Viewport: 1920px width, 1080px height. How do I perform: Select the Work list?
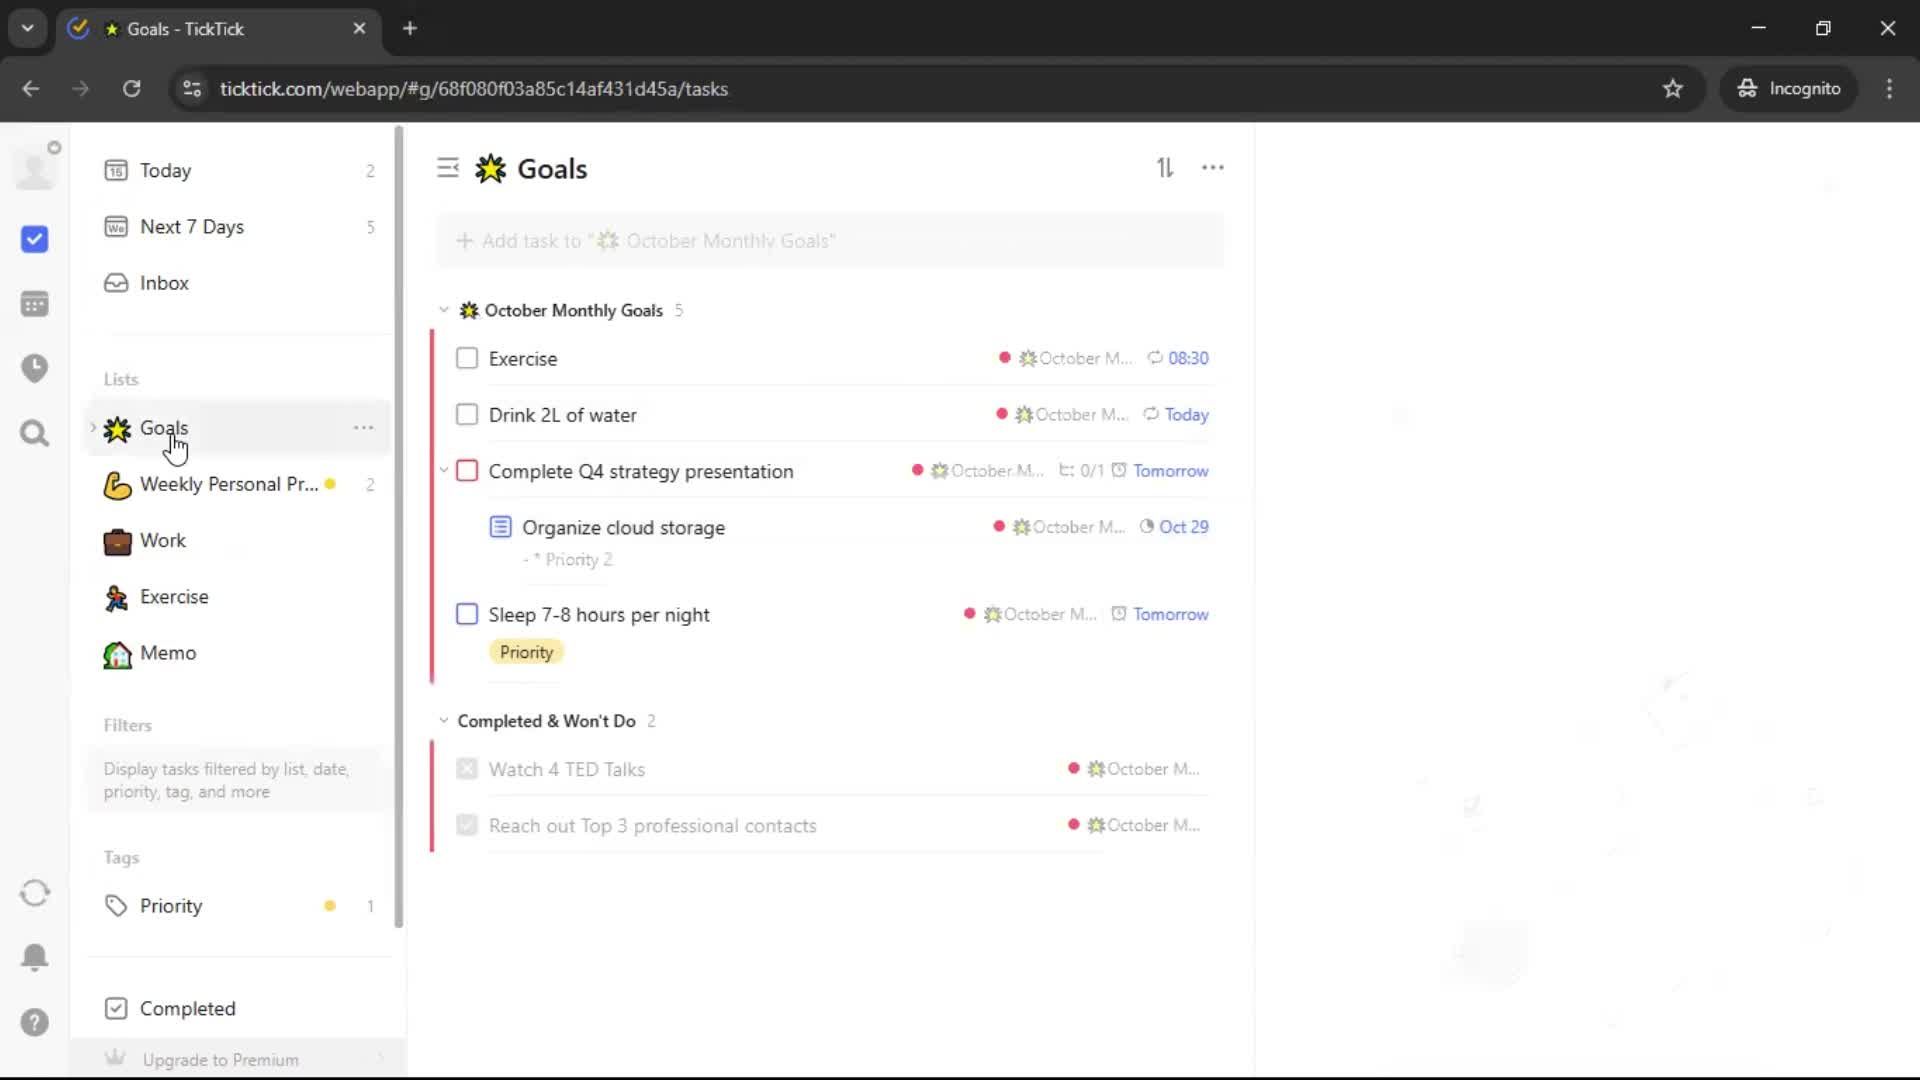[162, 541]
